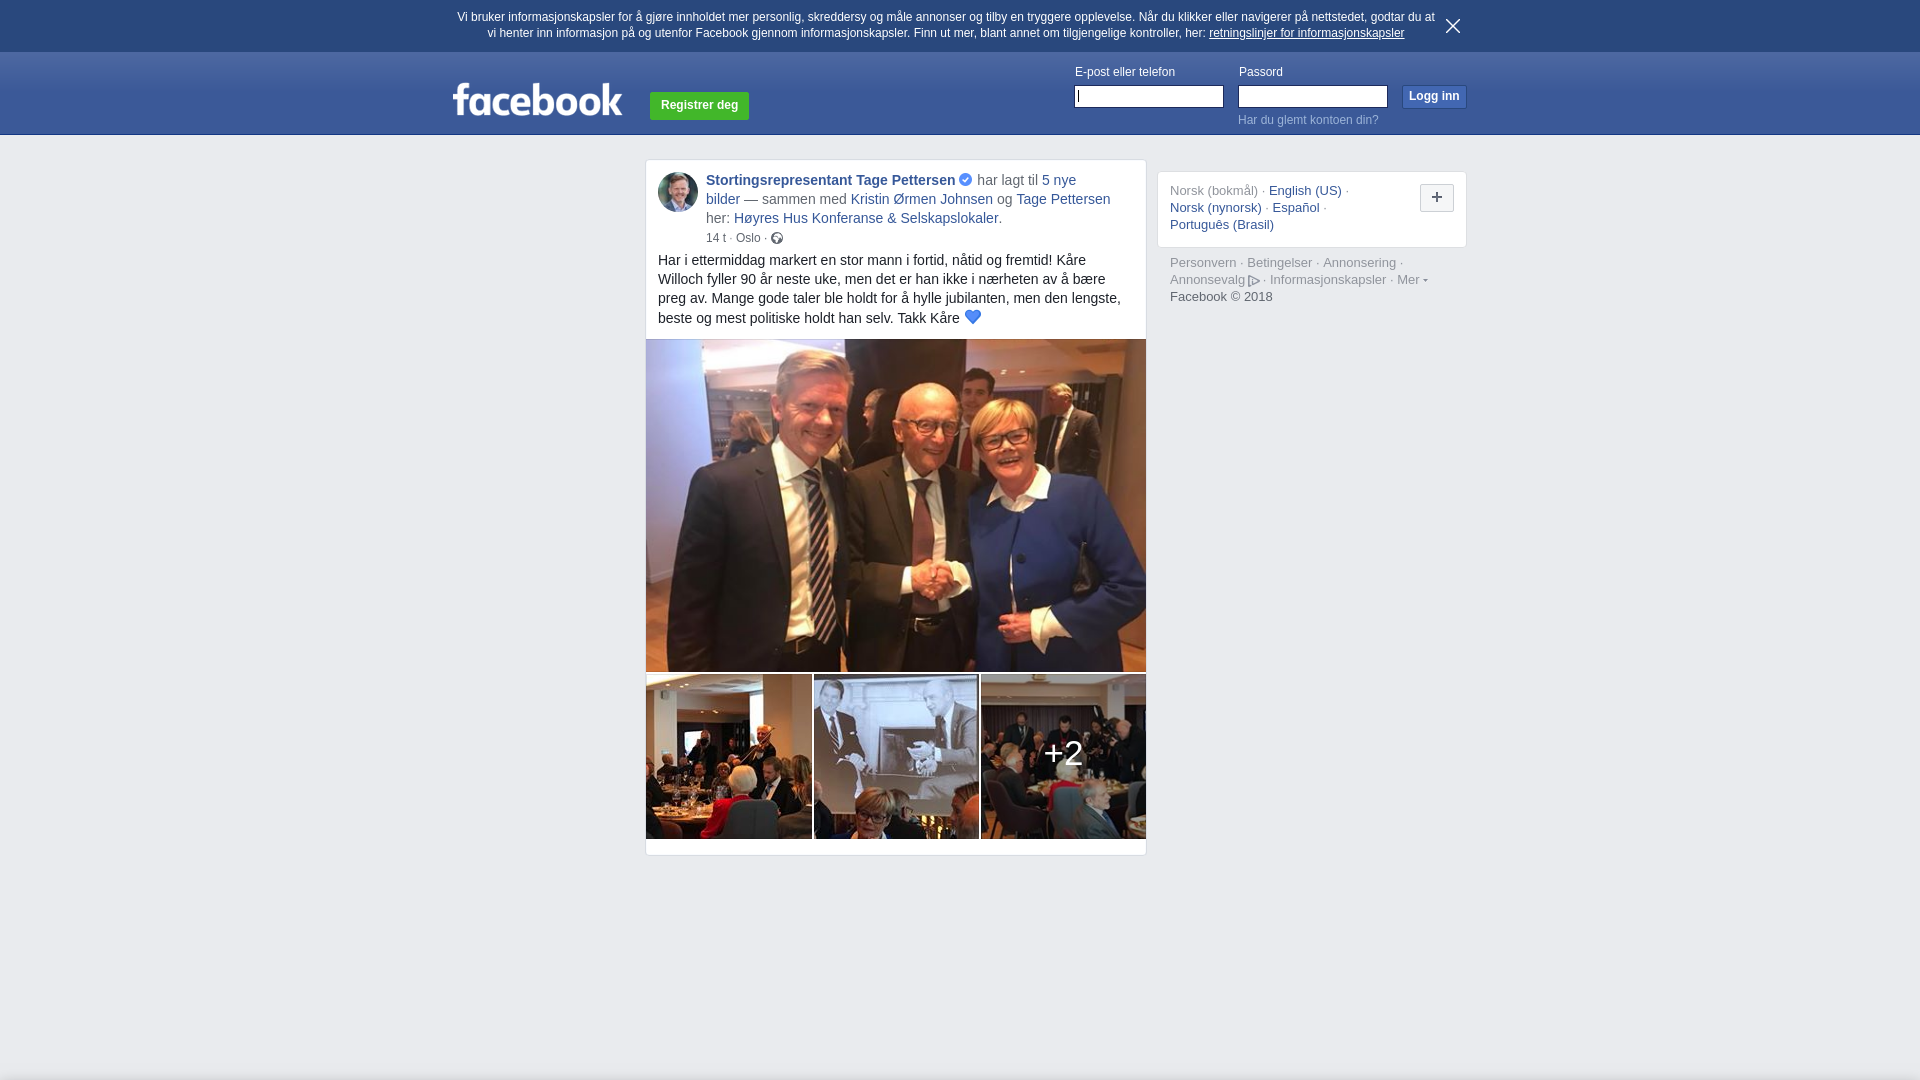Expand the Mer dropdown in the footer
The image size is (1920, 1080).
click(x=1412, y=280)
